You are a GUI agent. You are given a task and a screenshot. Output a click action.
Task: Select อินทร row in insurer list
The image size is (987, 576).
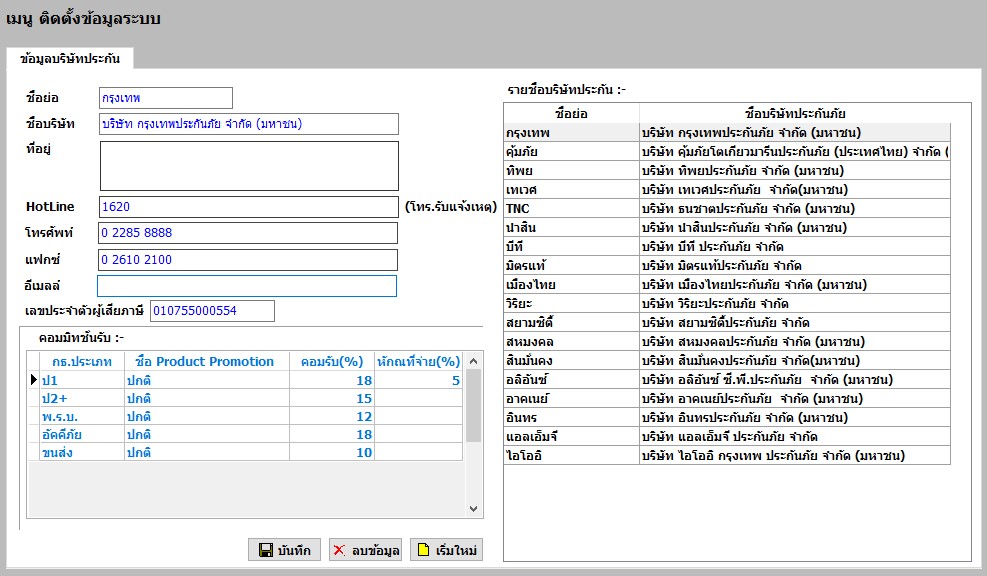(727, 417)
